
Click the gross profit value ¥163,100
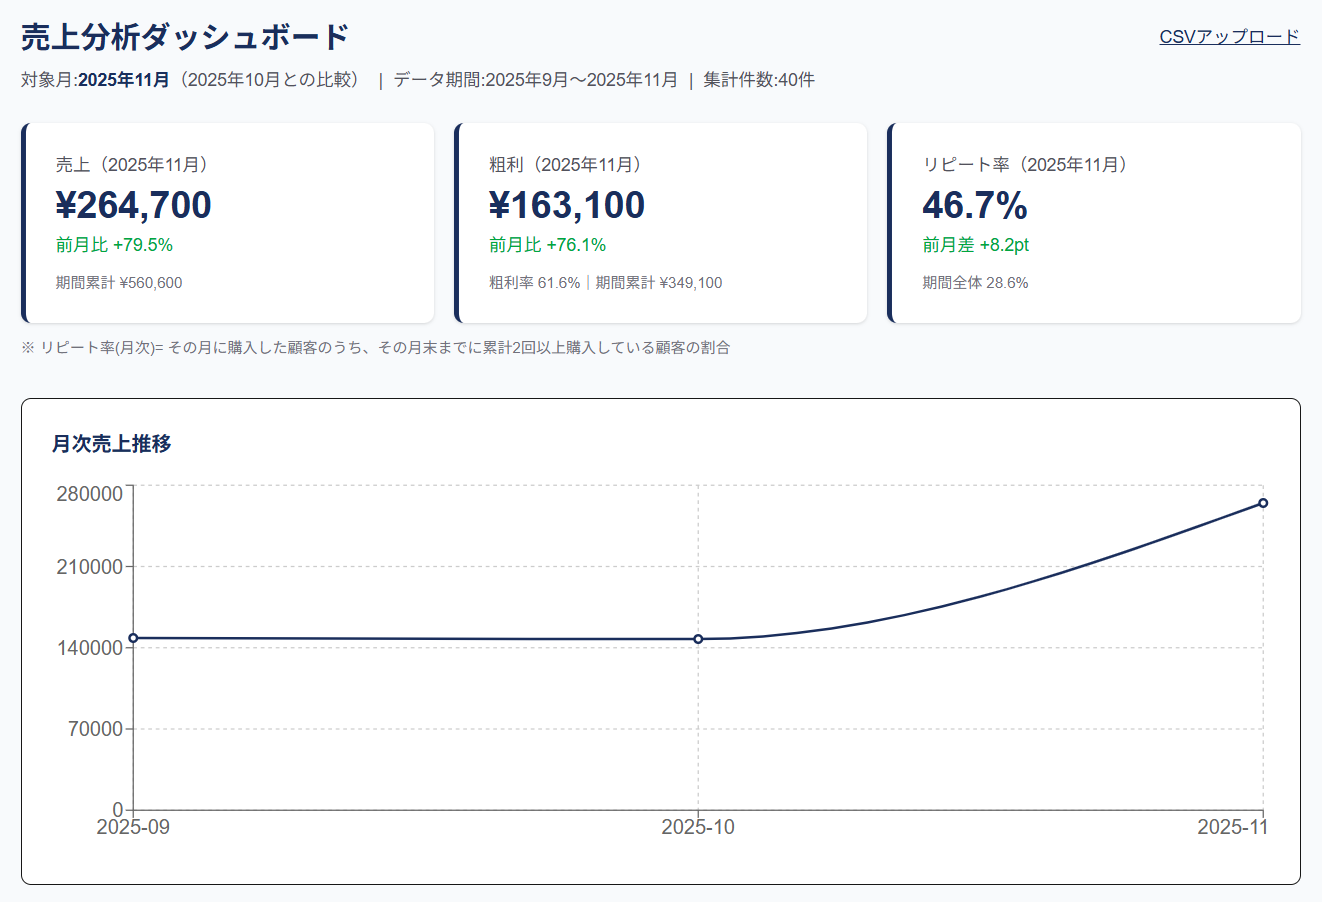click(x=567, y=205)
